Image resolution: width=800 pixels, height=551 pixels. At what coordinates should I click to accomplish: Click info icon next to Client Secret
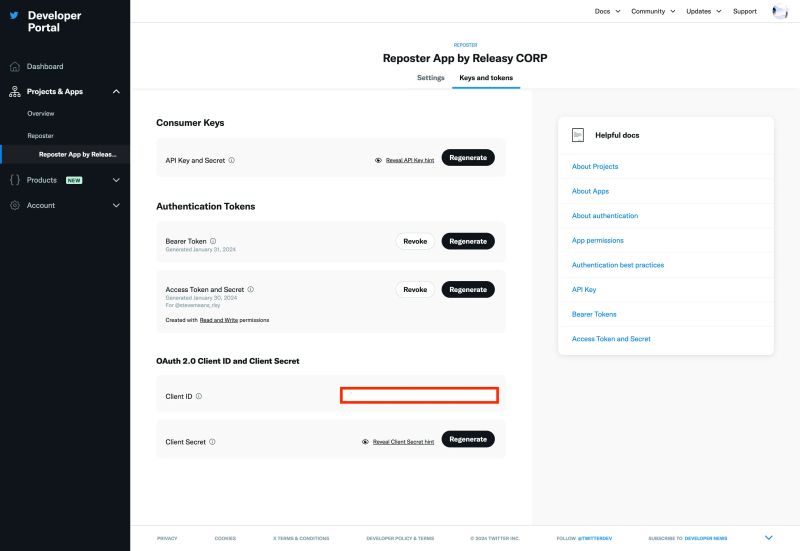point(212,442)
